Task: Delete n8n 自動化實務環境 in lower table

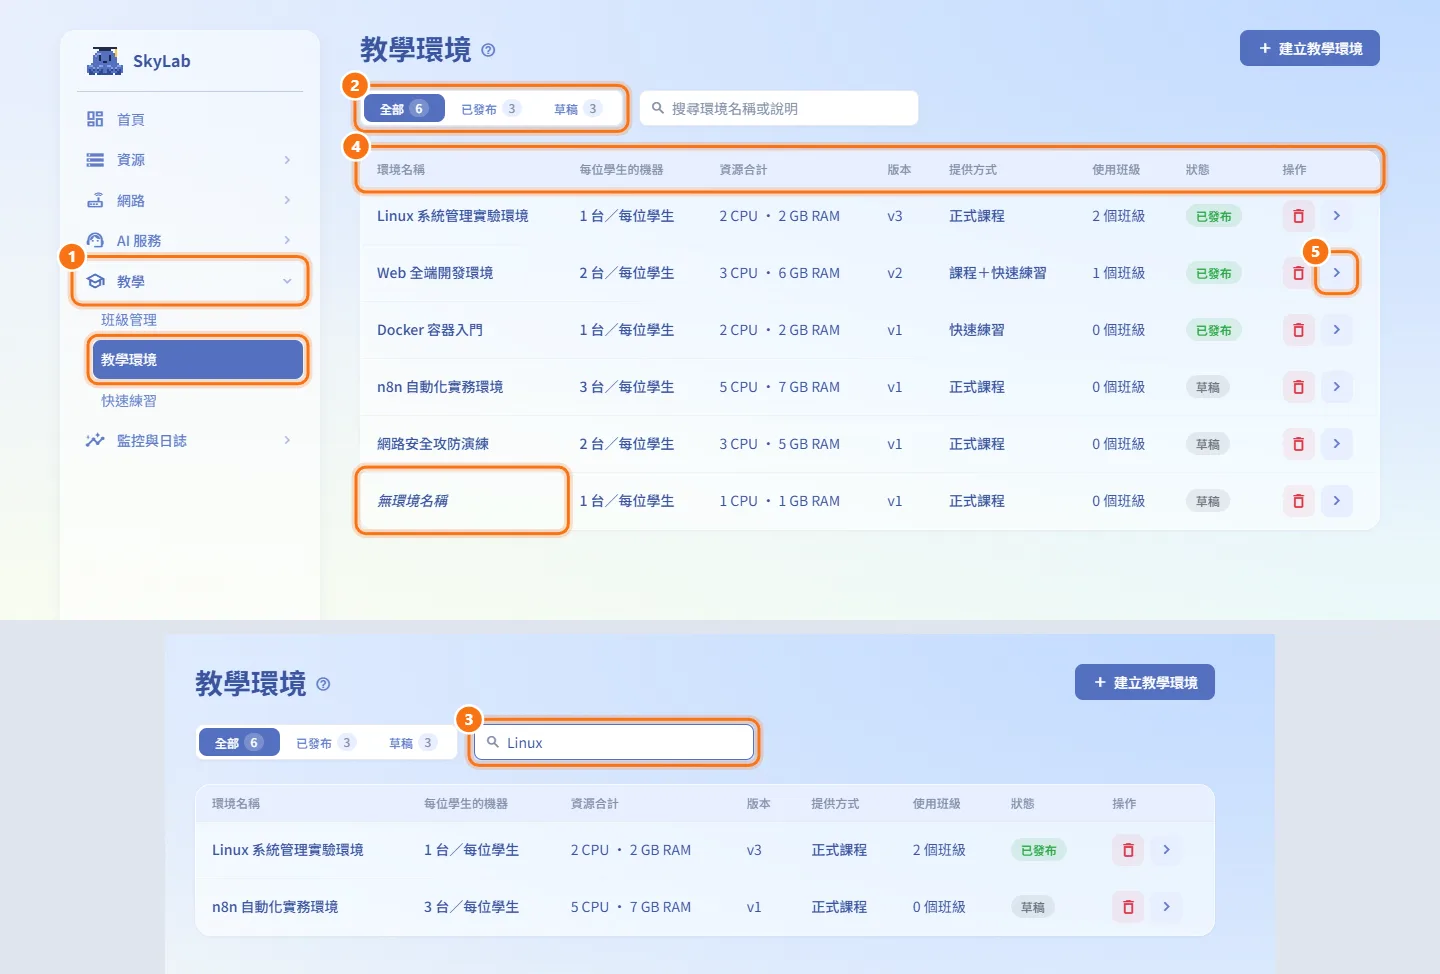Action: [x=1128, y=907]
